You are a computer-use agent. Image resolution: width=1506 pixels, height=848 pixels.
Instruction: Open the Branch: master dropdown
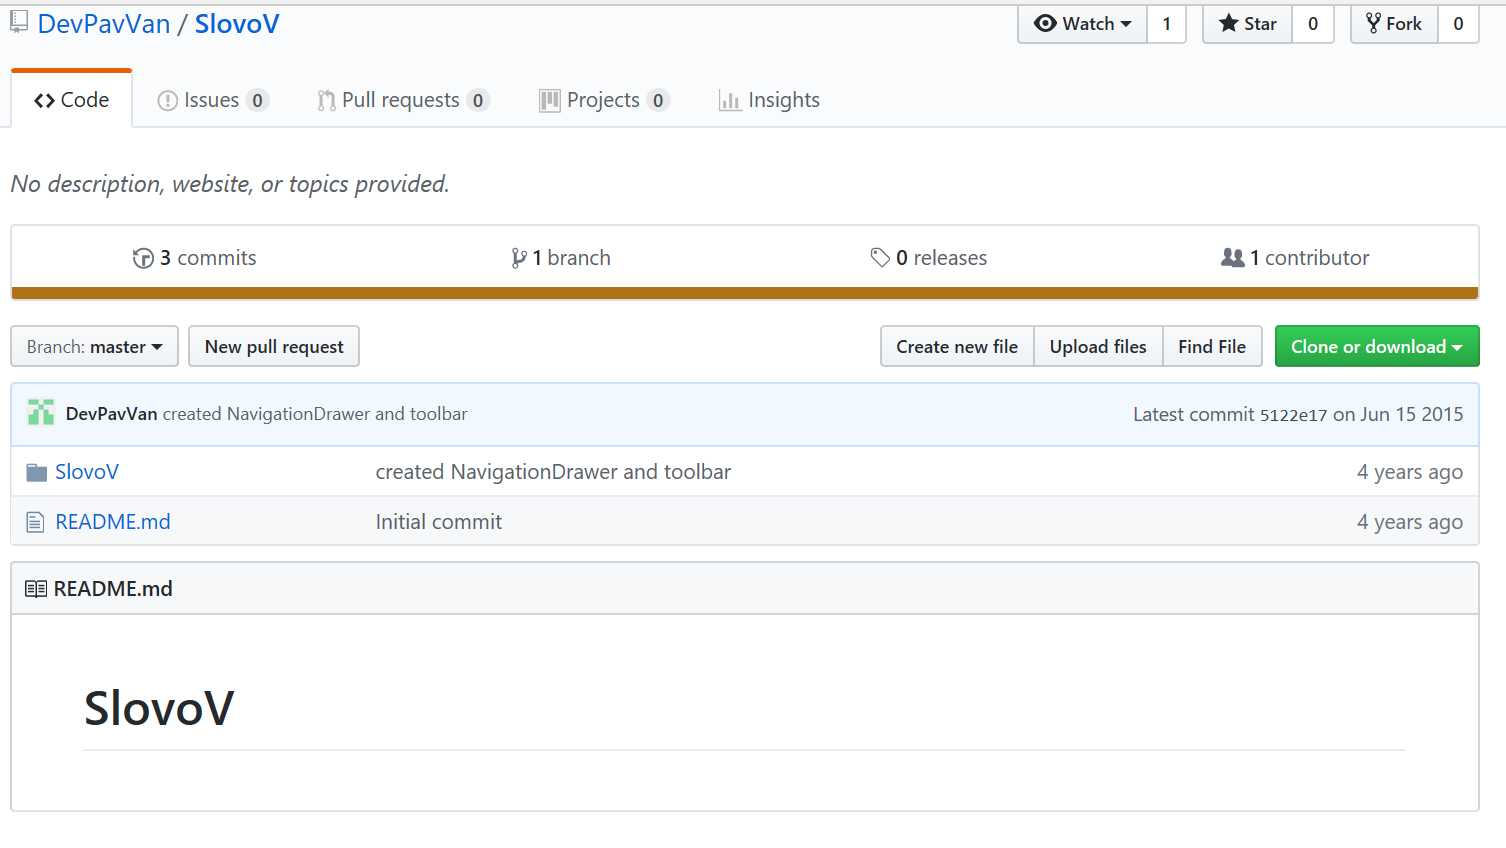94,347
